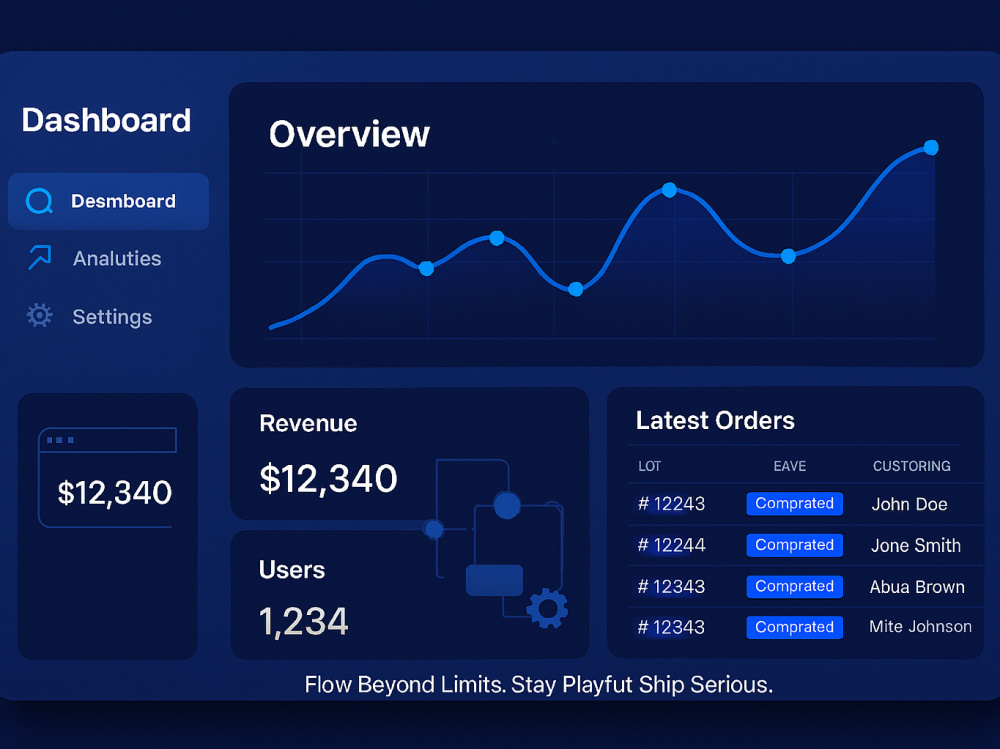
Task: Click the $12,340 value in Revenue card
Action: (328, 478)
